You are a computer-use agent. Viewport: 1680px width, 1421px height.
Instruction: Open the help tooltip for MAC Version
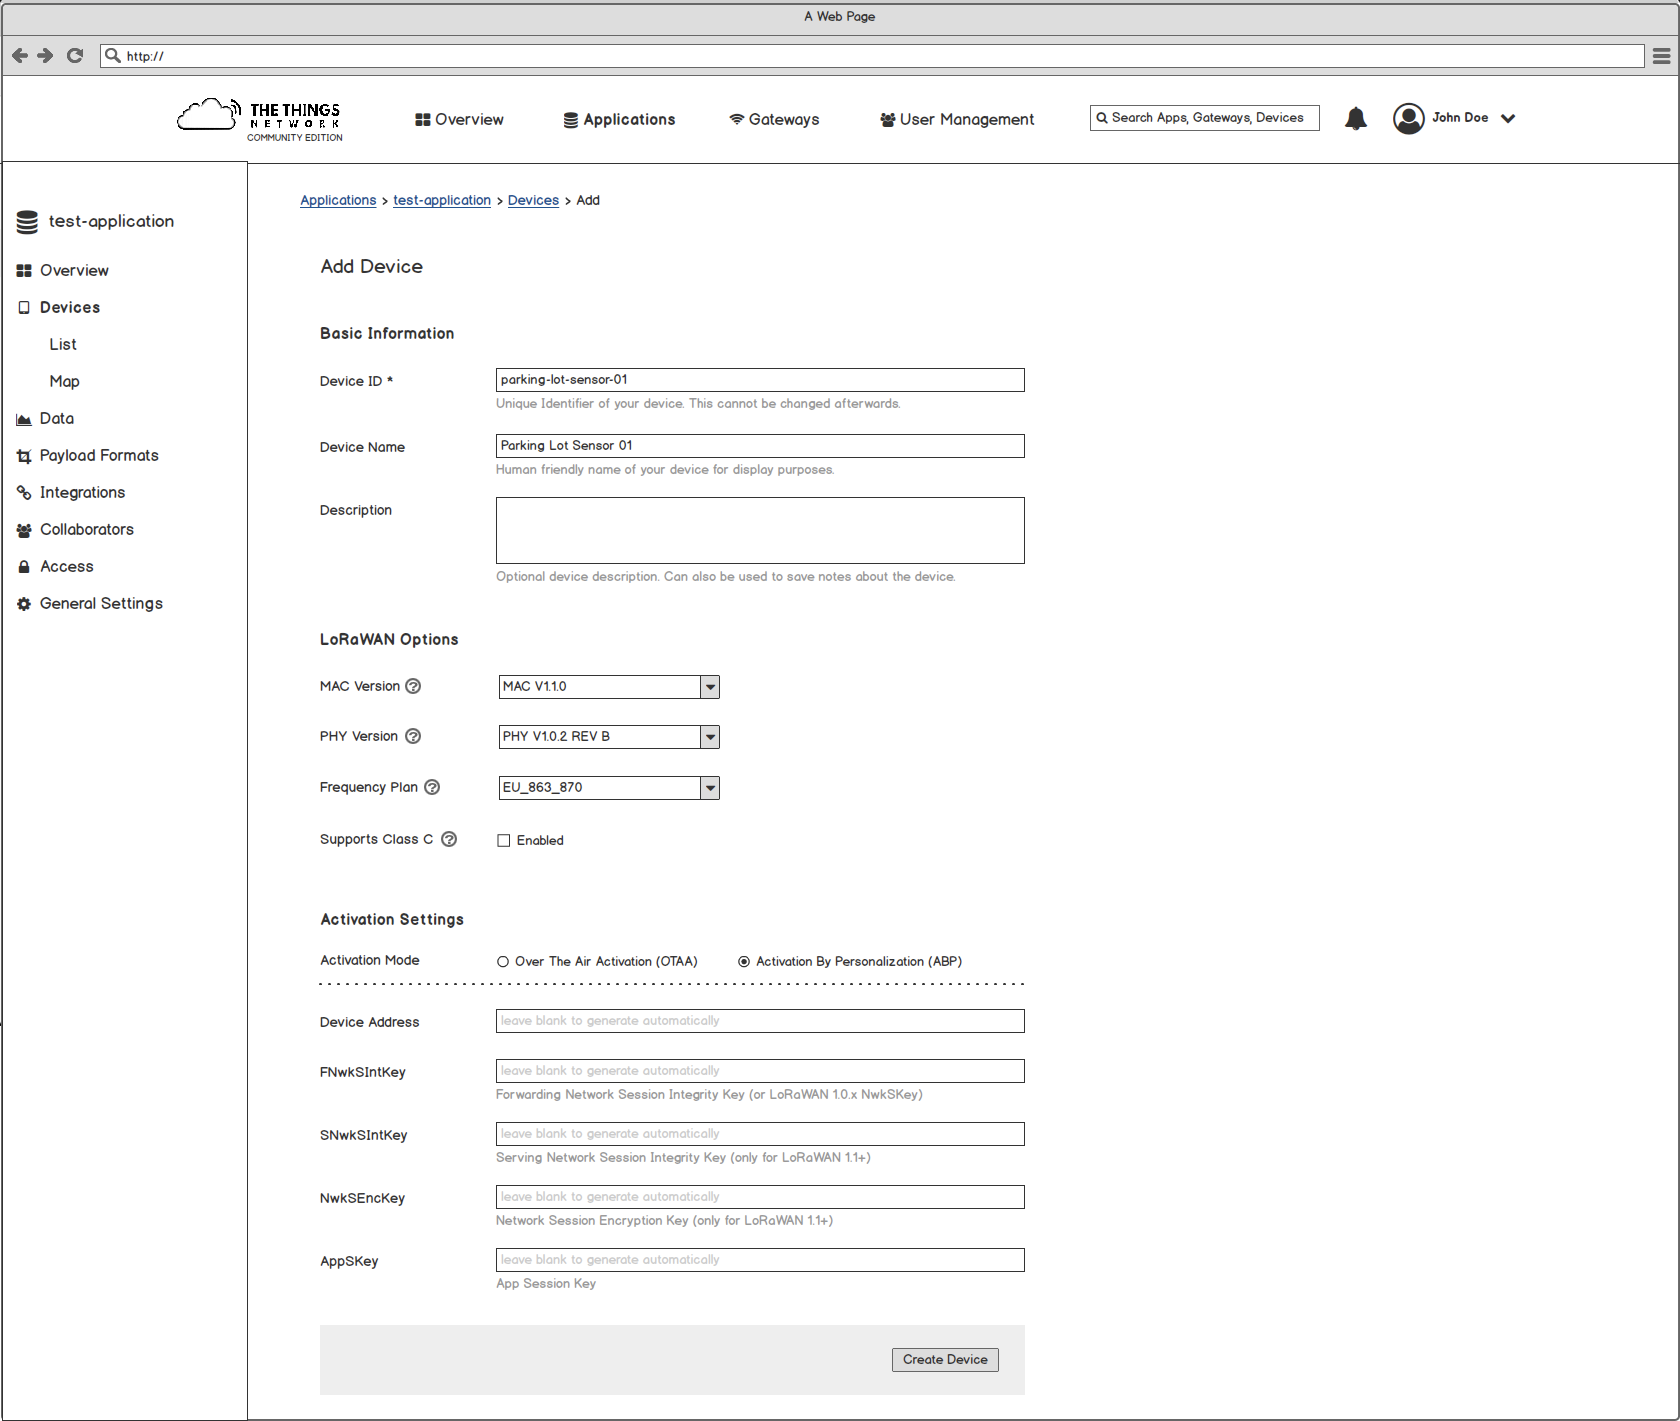pos(413,686)
